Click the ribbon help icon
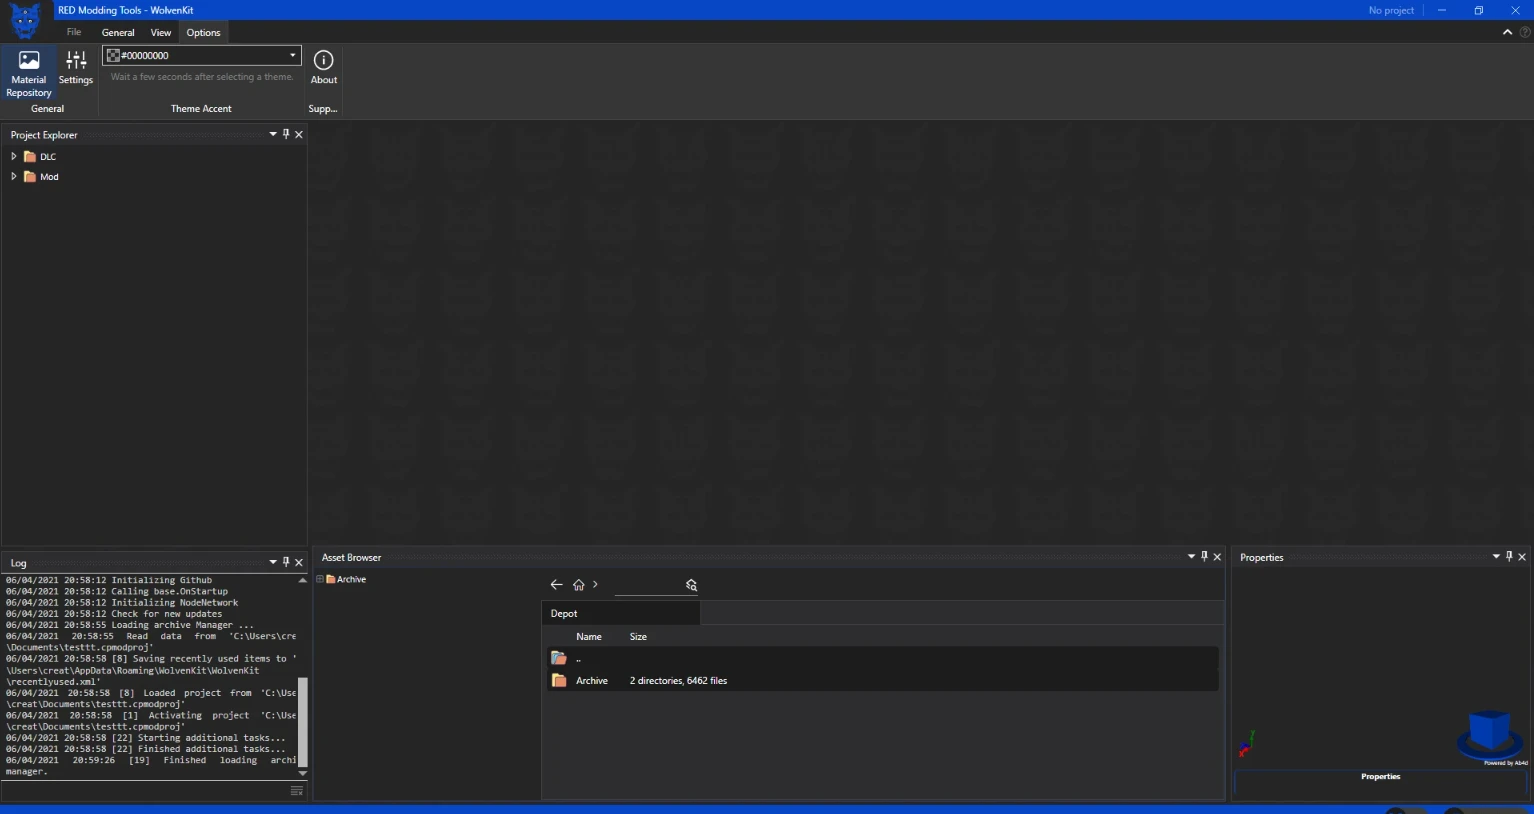Viewport: 1534px width, 814px height. (1525, 32)
